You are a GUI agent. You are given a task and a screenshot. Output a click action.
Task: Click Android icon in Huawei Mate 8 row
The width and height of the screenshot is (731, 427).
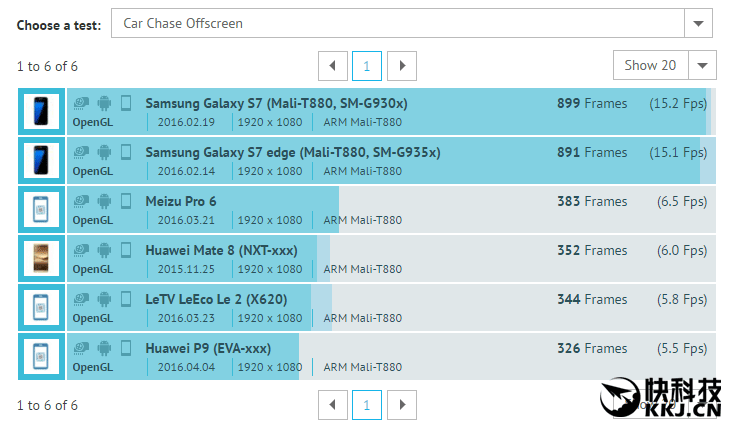point(104,250)
